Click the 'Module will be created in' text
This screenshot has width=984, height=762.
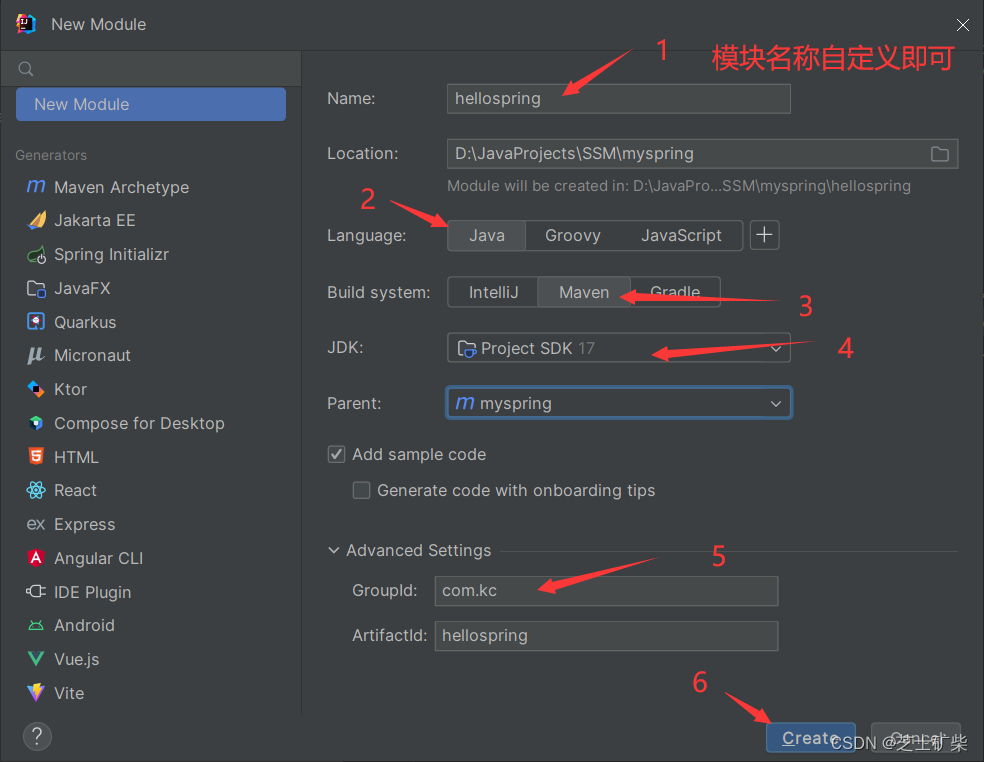[679, 186]
